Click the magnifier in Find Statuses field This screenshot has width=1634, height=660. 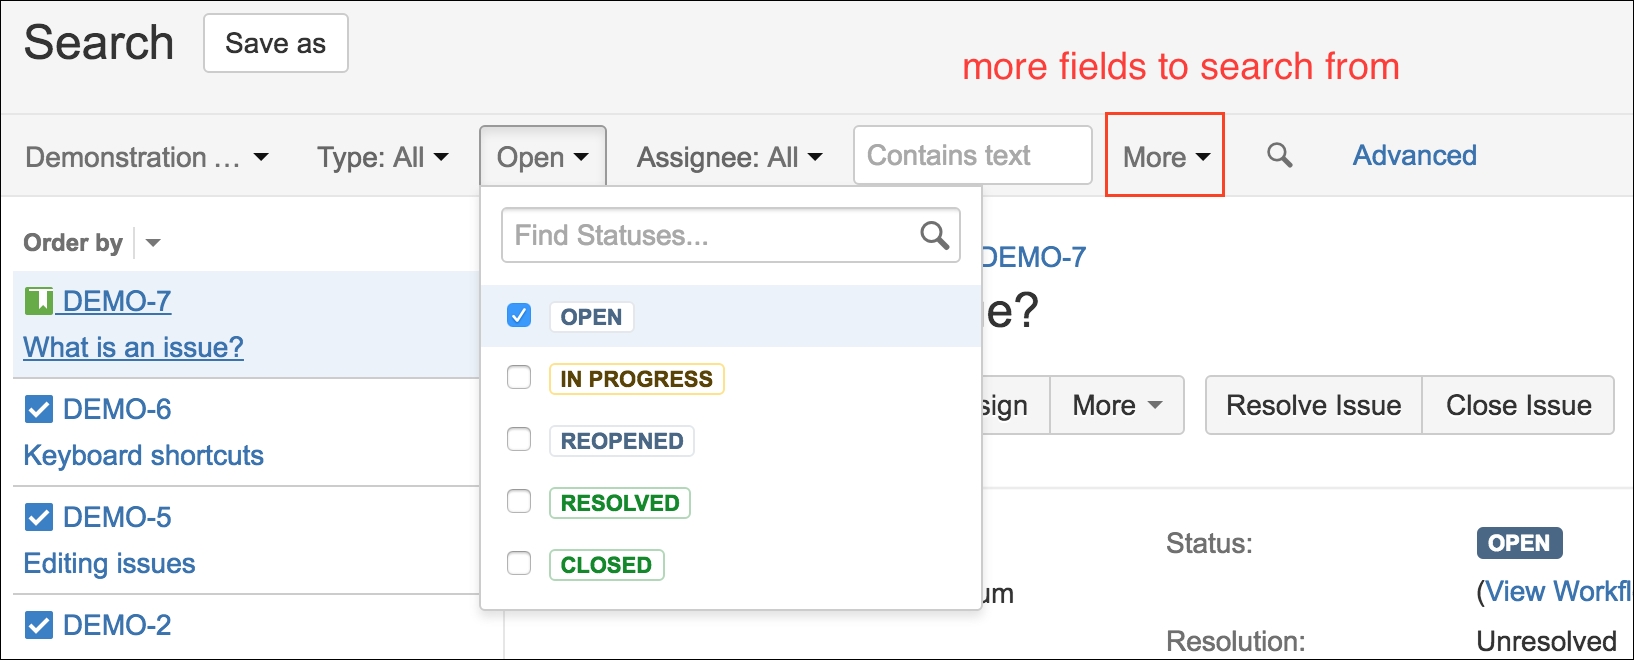(x=934, y=235)
